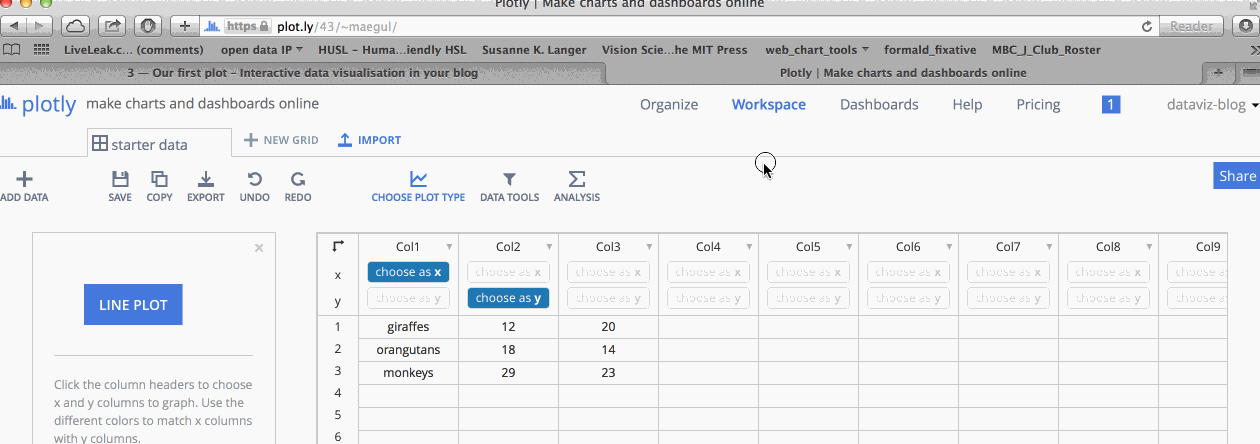Screen dimensions: 1260x444
Task: Open the Col1 header dropdown arrow
Action: point(449,247)
